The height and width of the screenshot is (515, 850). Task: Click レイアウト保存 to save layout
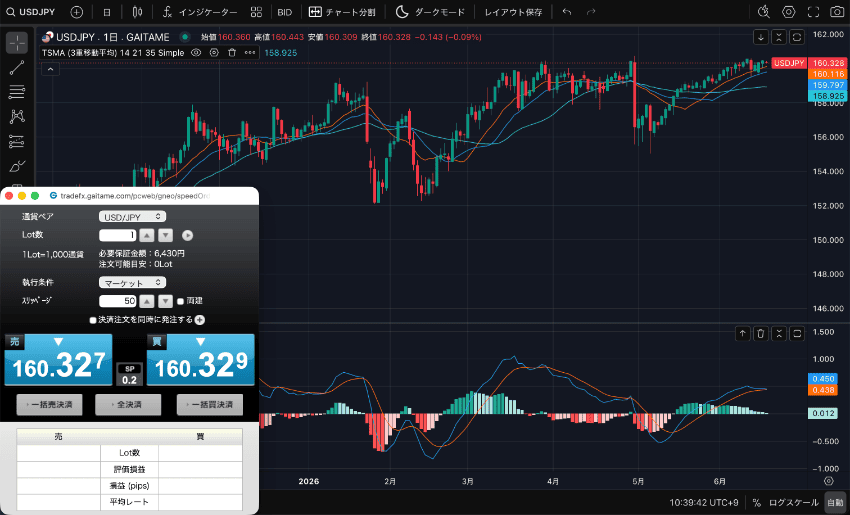pyautogui.click(x=513, y=12)
